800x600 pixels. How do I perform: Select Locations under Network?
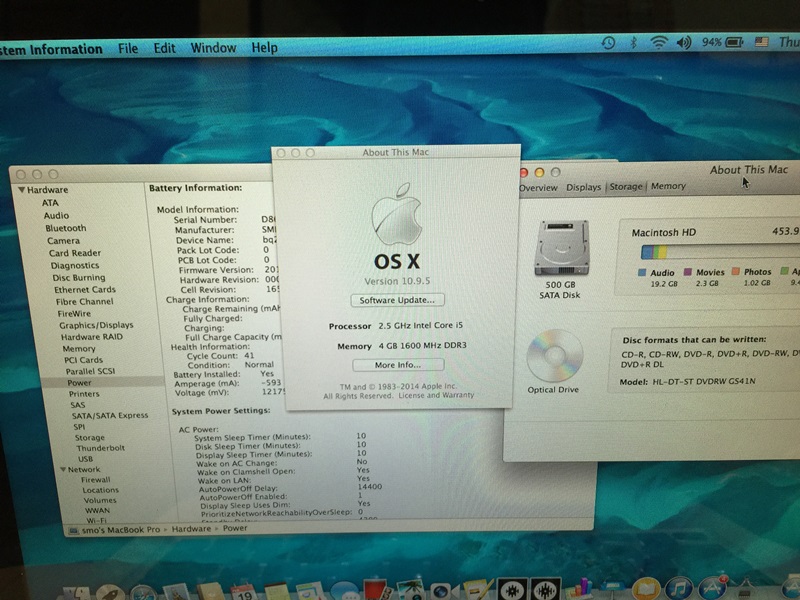click(x=101, y=490)
